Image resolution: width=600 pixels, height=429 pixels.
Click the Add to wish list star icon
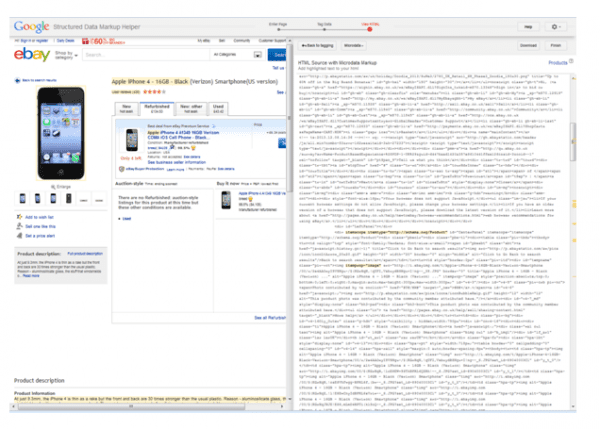point(19,217)
